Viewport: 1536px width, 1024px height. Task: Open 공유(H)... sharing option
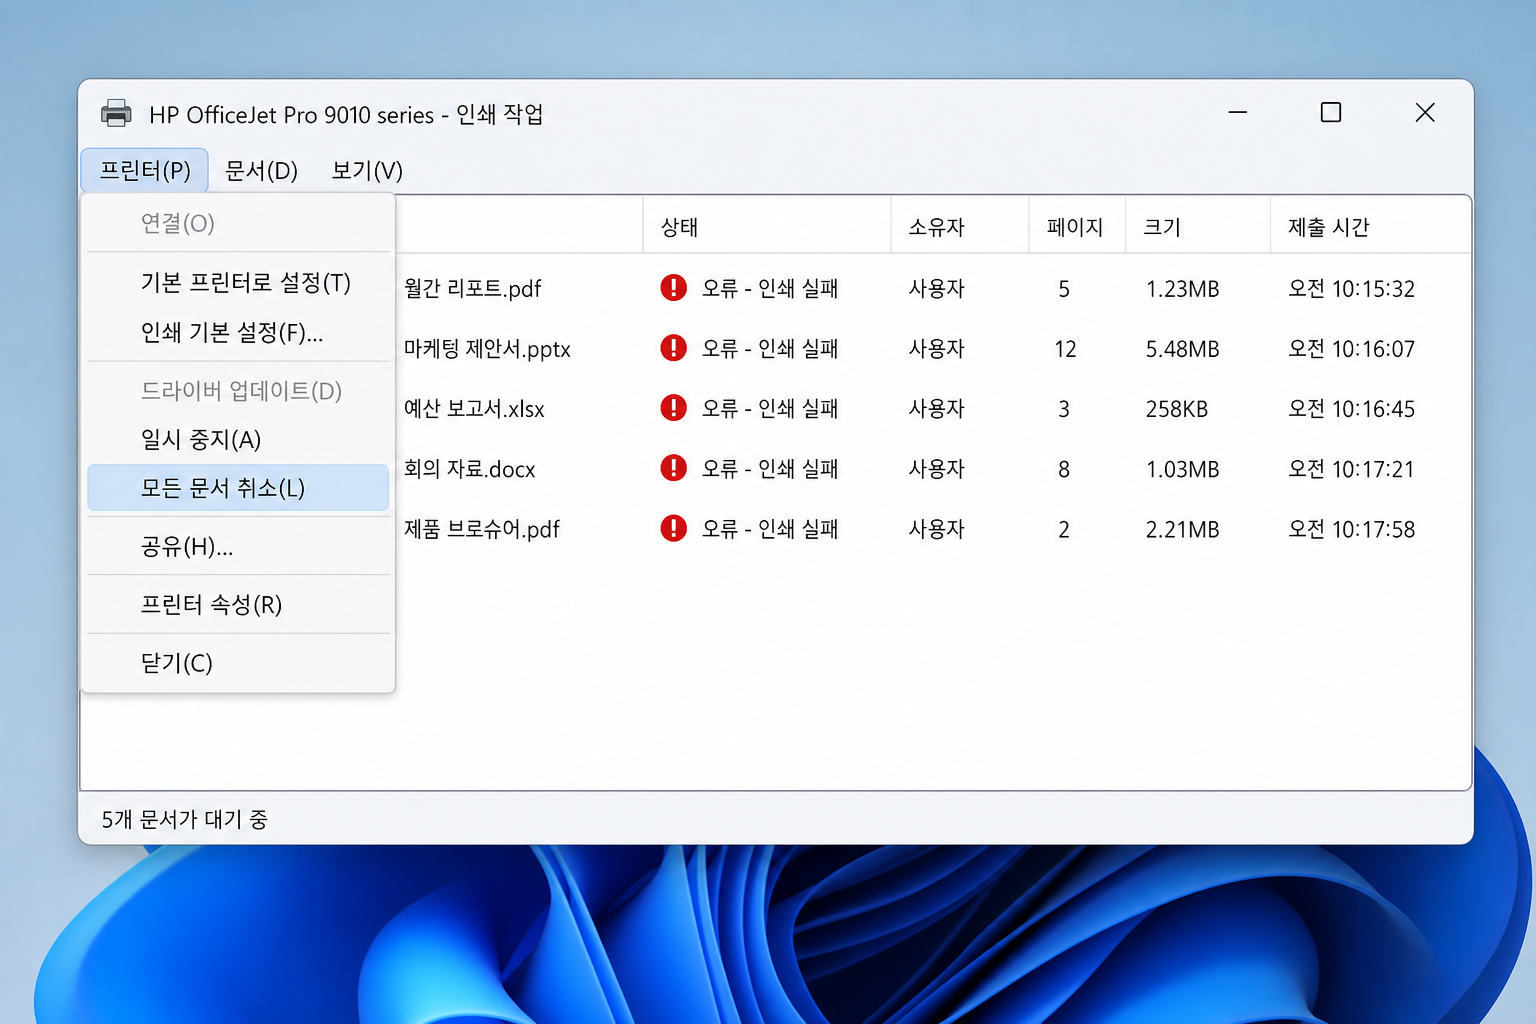click(238, 546)
